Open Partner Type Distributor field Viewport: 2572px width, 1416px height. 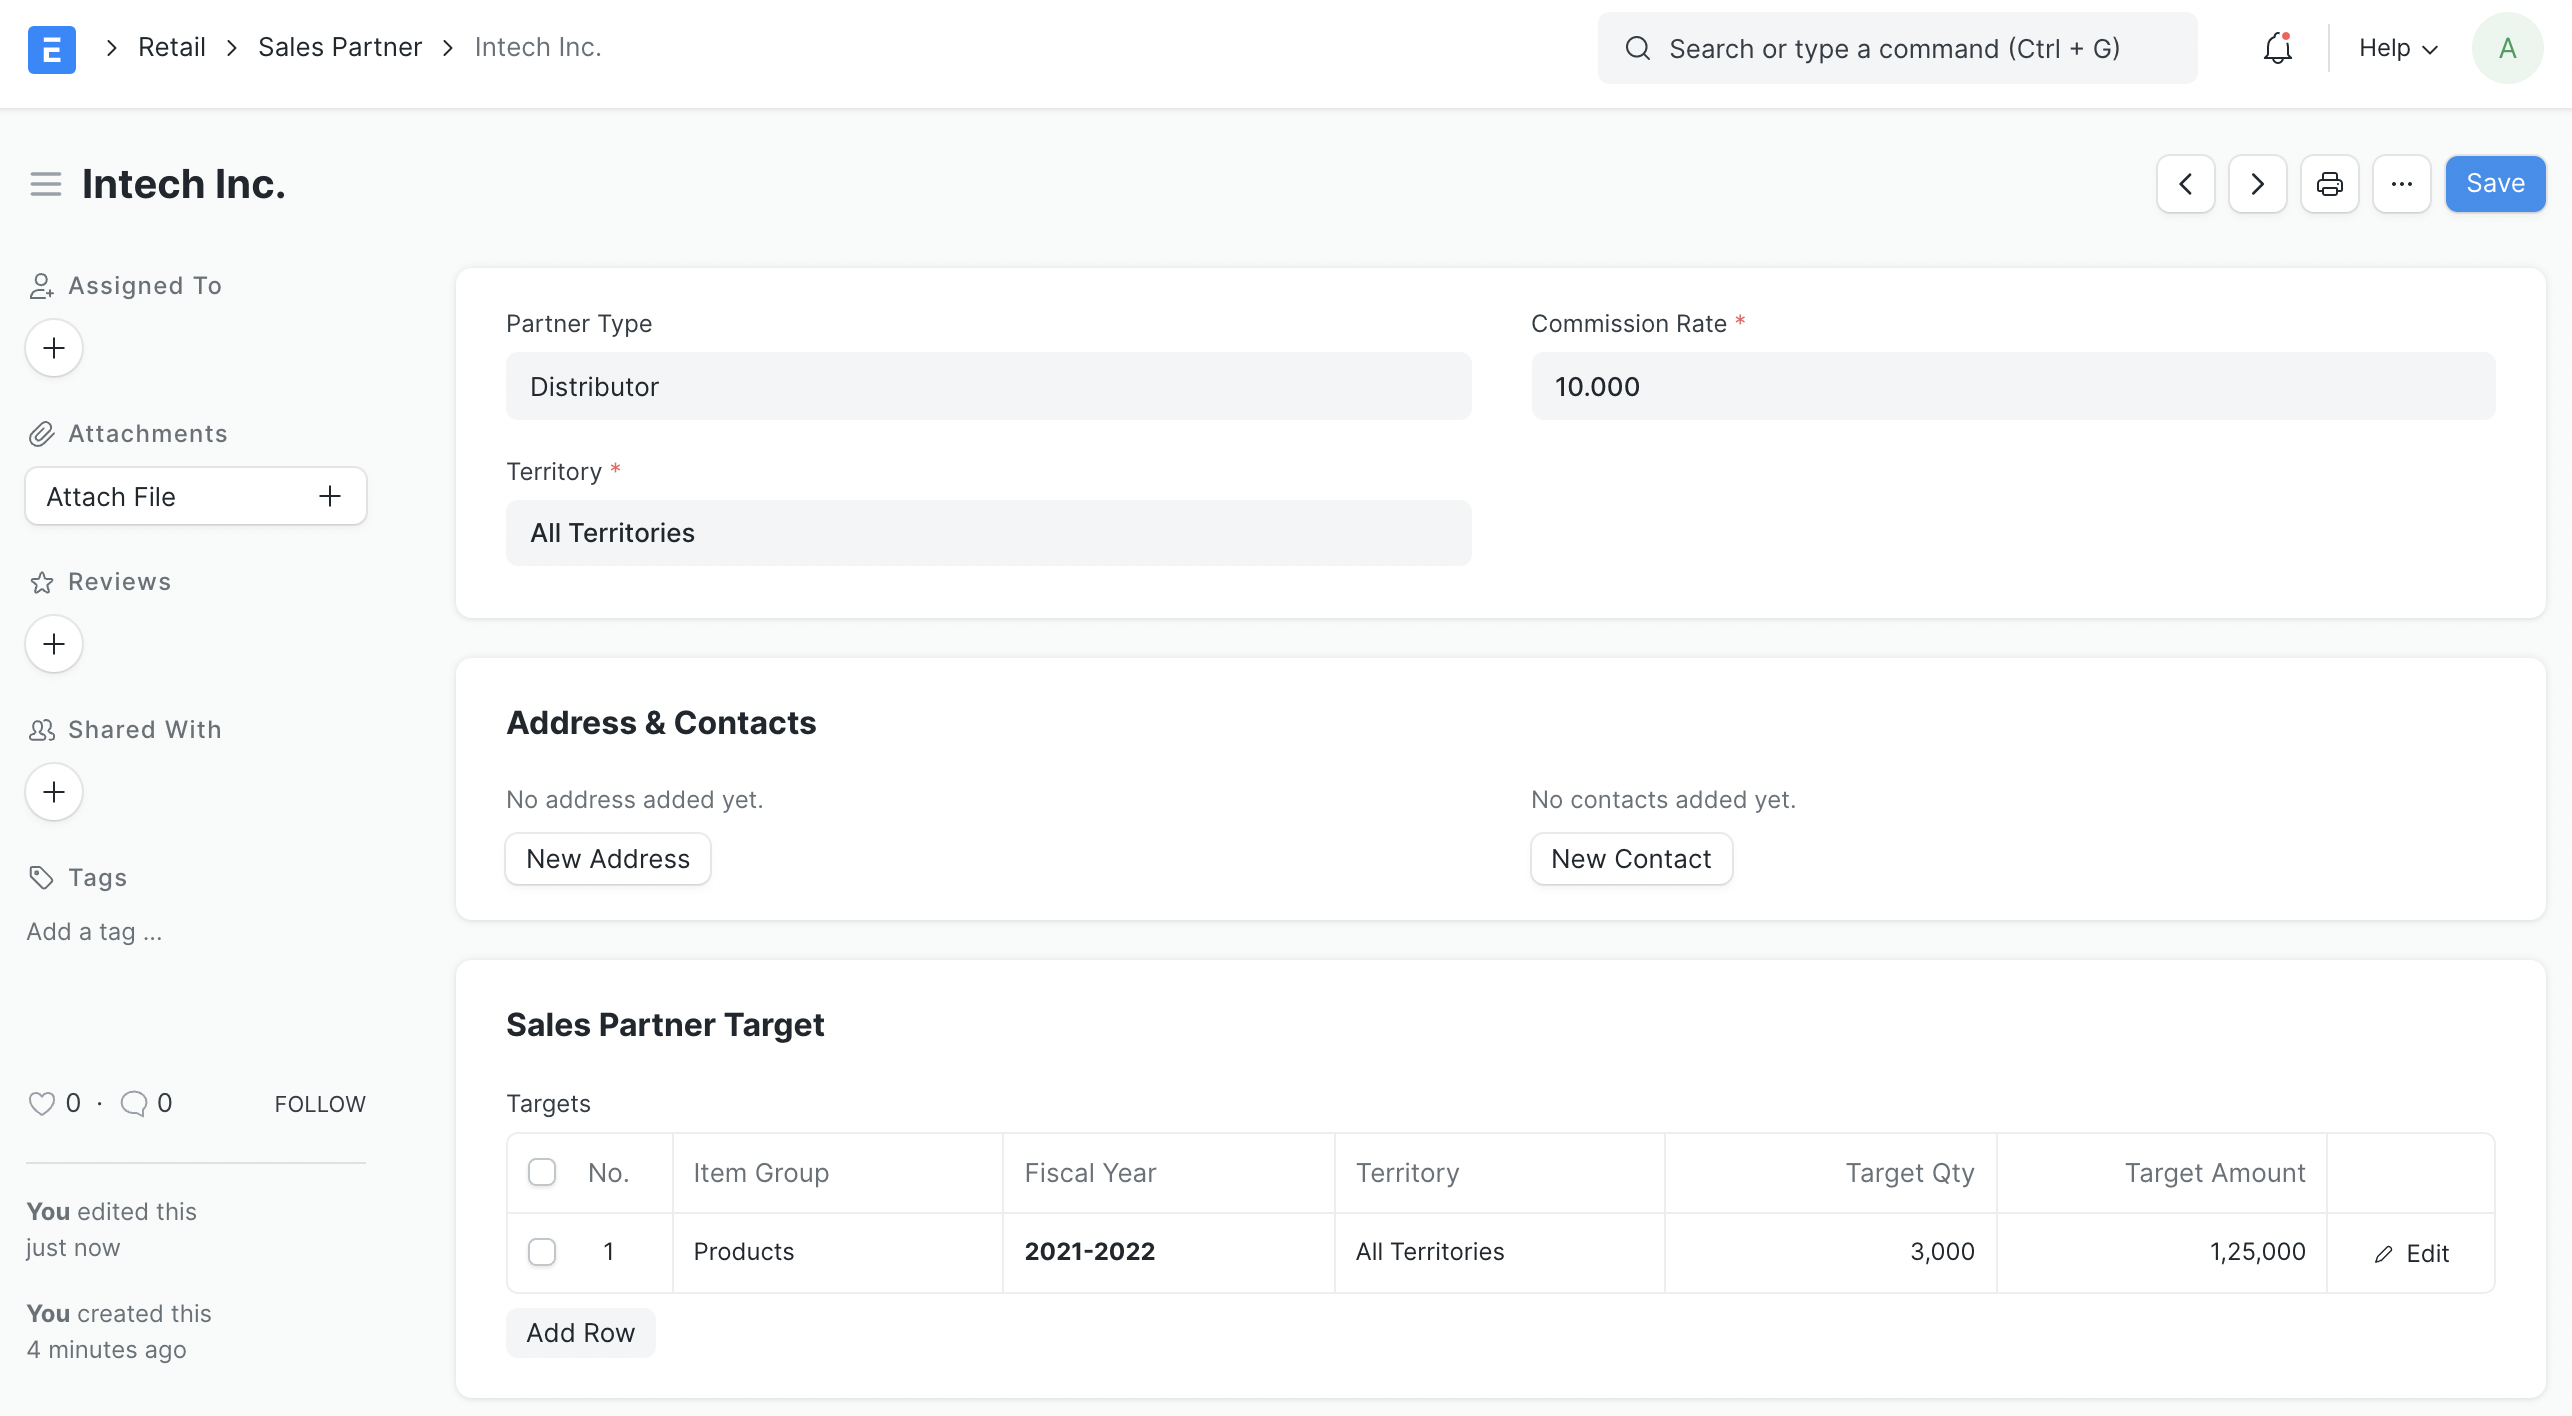988,386
